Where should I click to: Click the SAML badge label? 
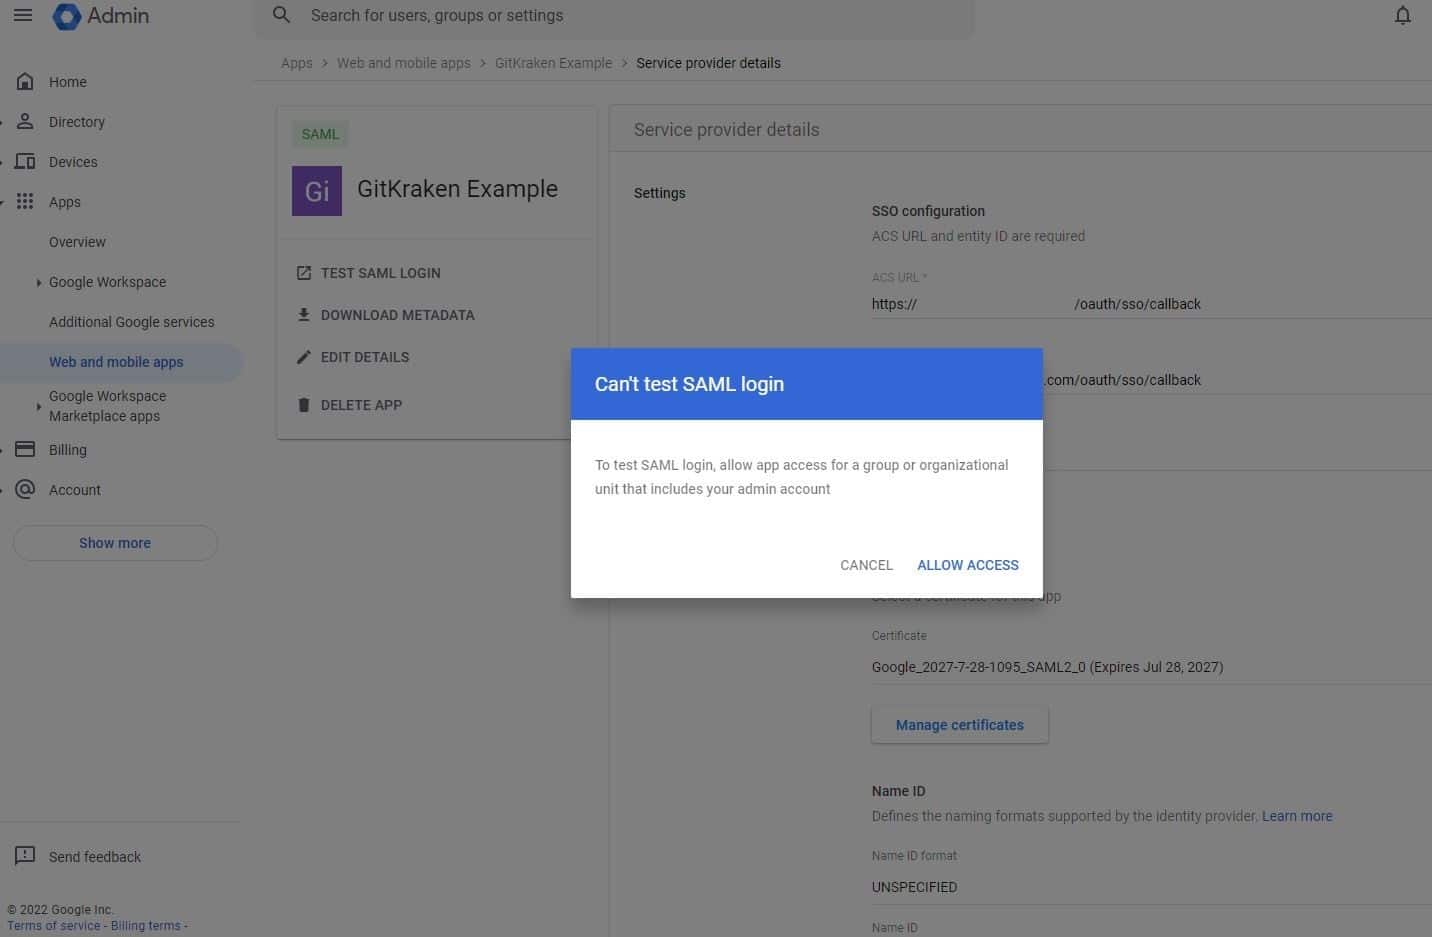pyautogui.click(x=320, y=134)
